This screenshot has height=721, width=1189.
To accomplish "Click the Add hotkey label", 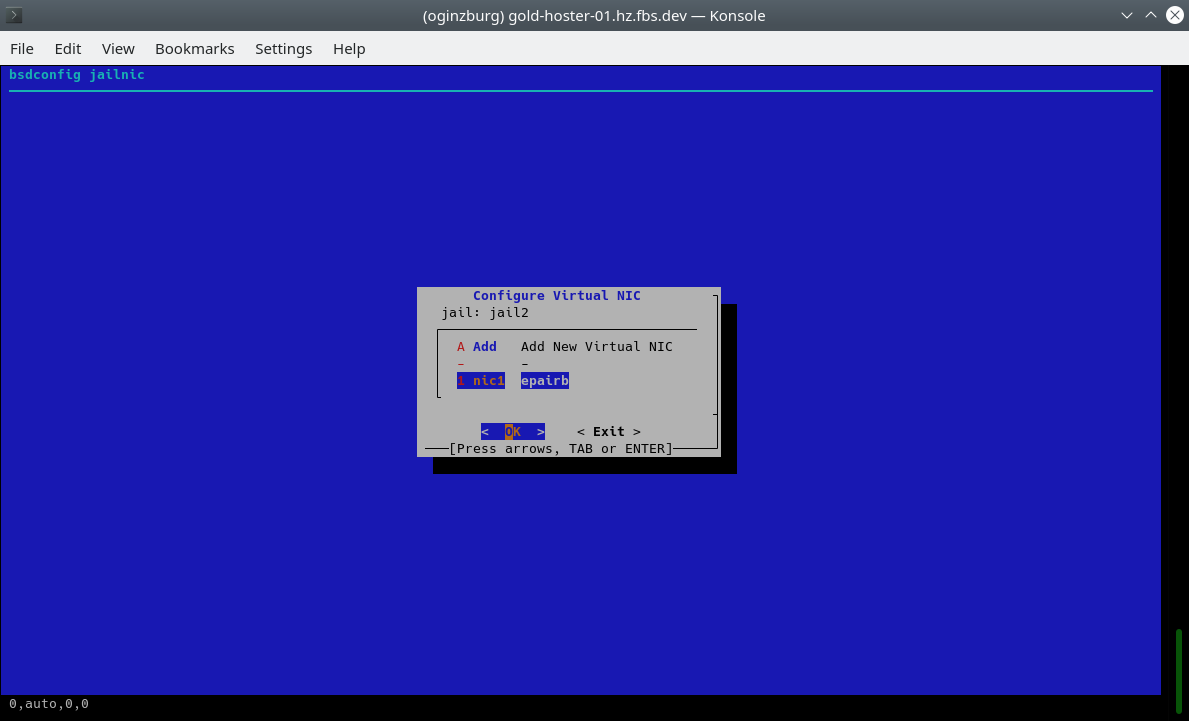I will 485,346.
